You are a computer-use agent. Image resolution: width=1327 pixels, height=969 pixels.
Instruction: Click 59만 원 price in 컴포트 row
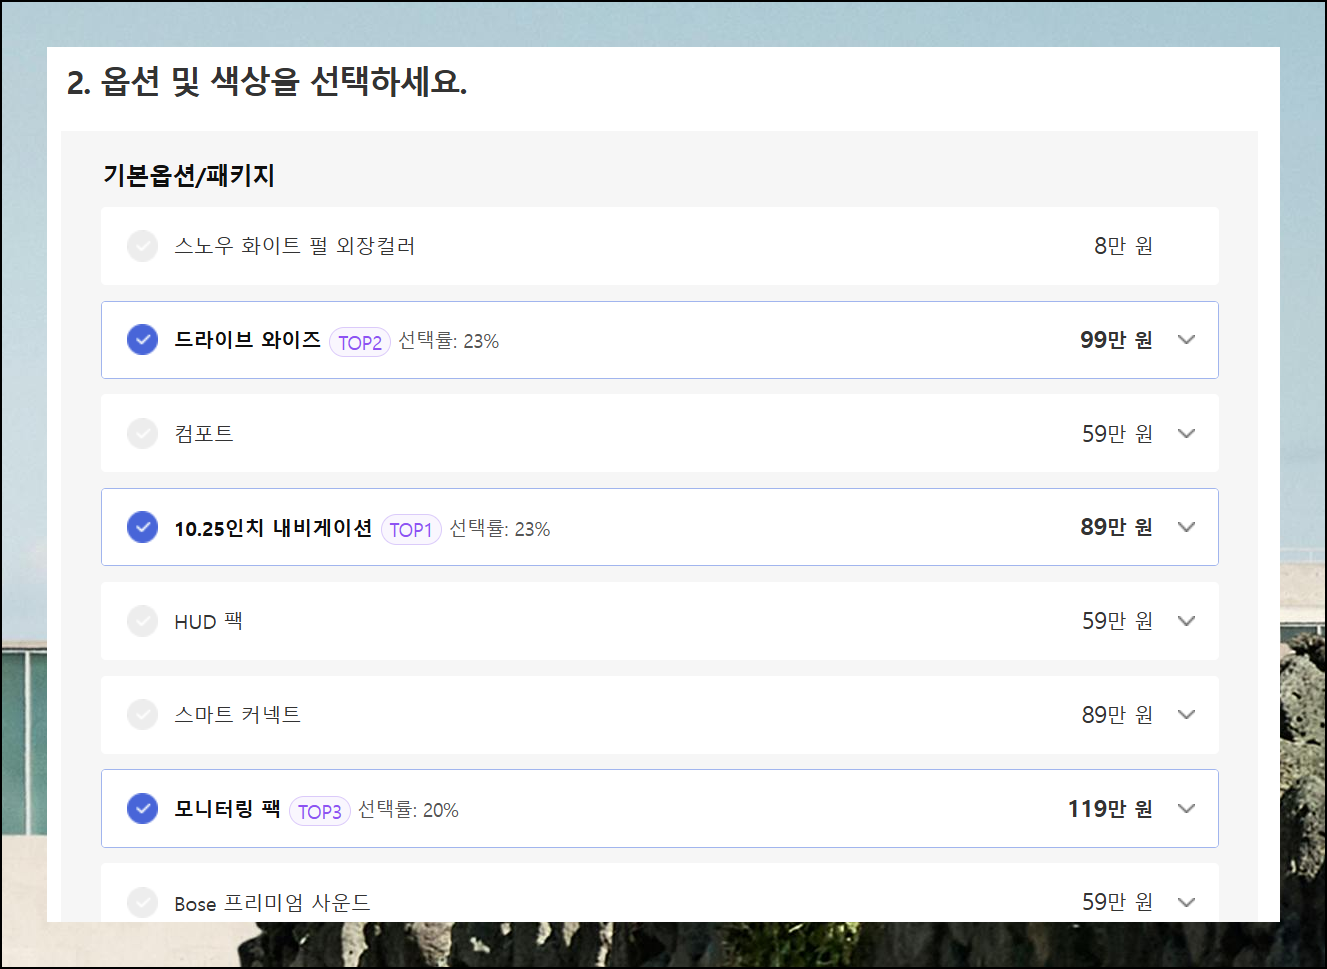1118,433
